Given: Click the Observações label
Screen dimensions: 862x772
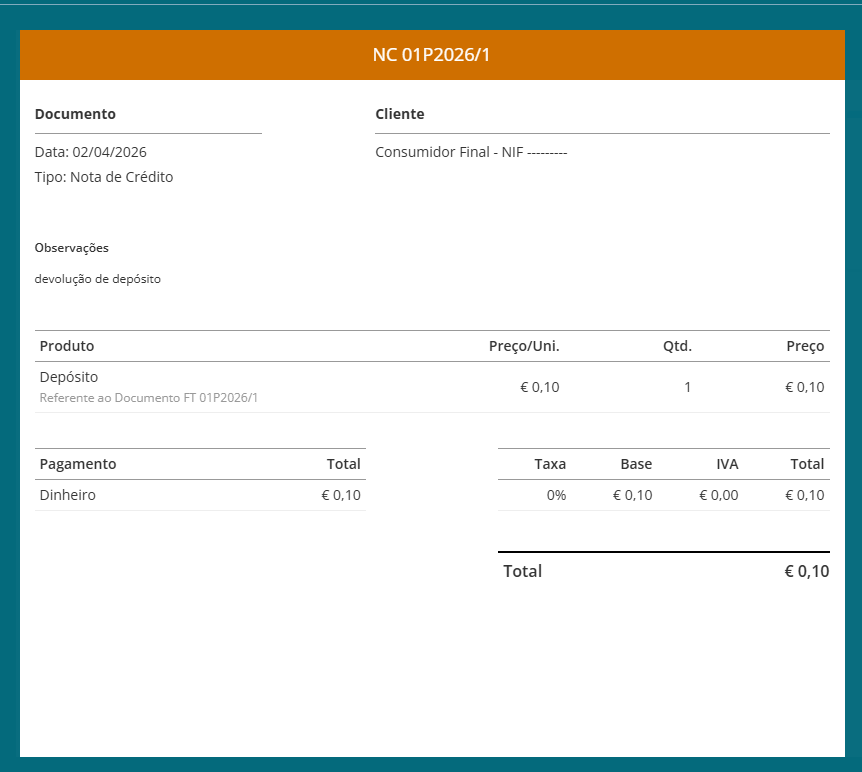Looking at the screenshot, I should (72, 247).
